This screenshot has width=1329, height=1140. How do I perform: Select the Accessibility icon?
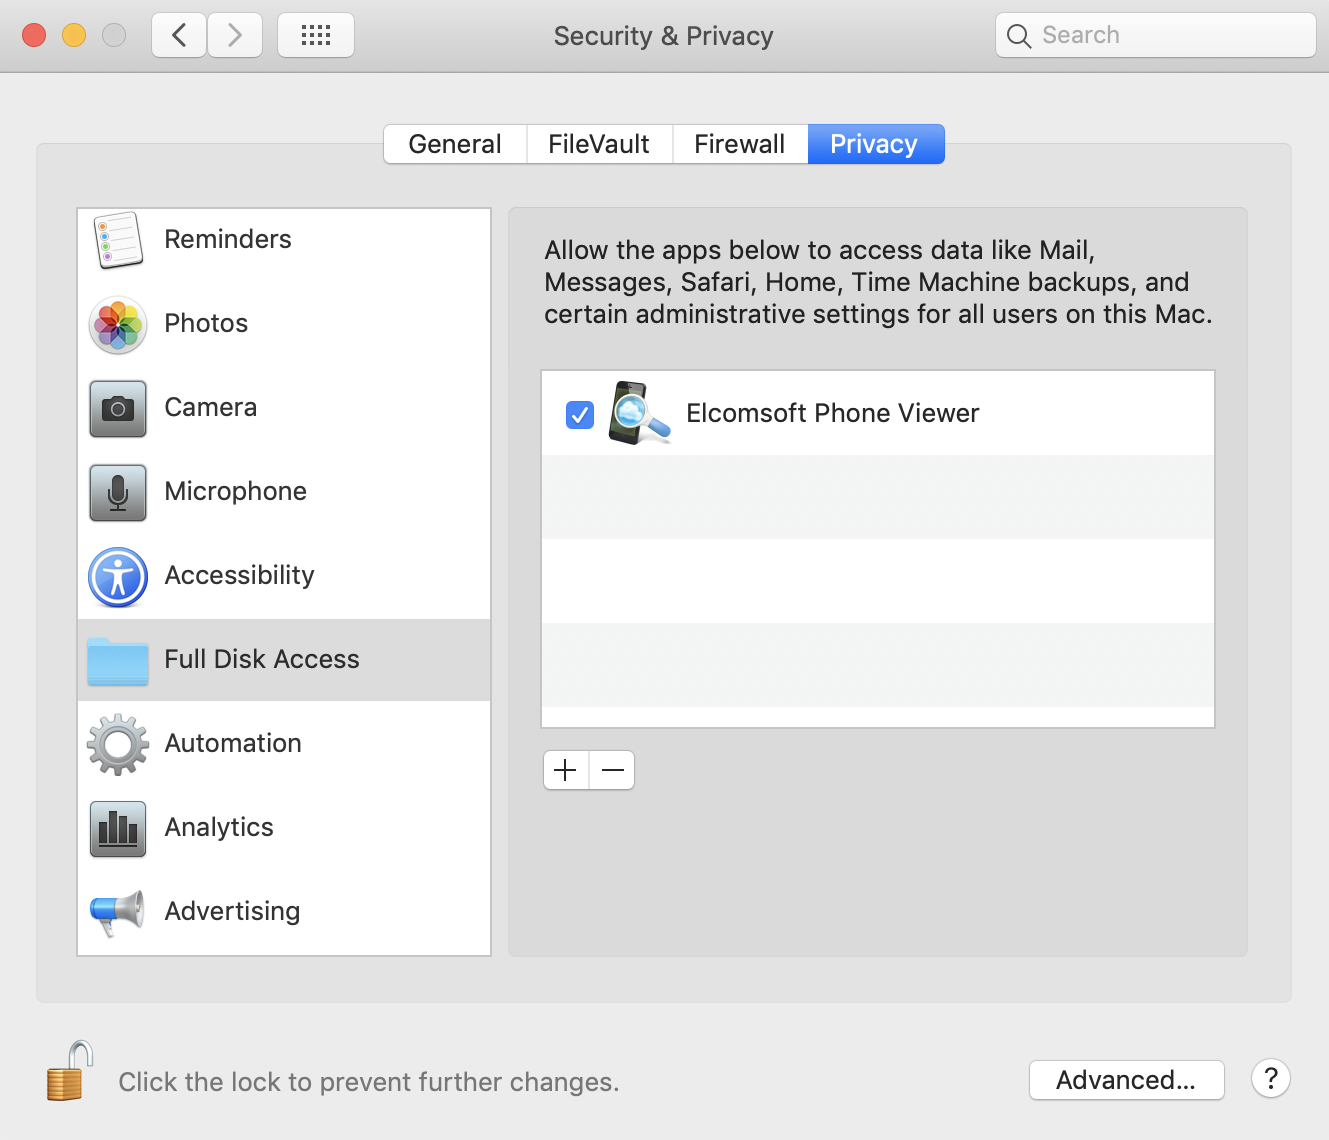click(117, 576)
